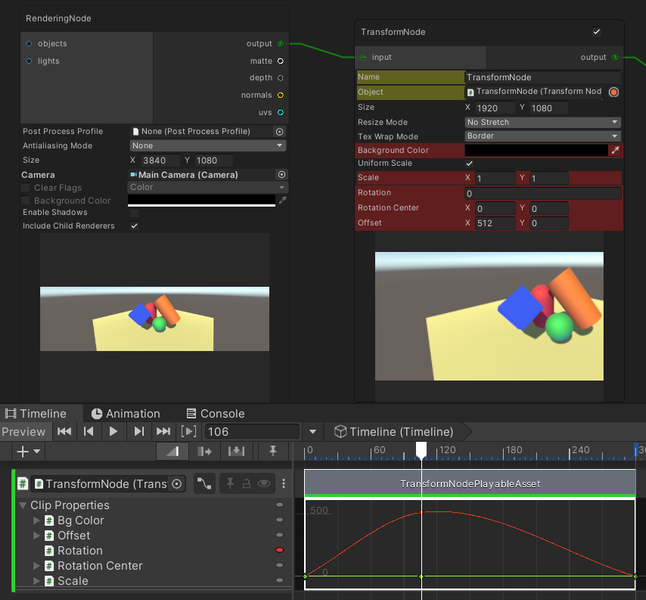Click the Play button in Timeline
Image resolution: width=646 pixels, height=600 pixels.
tap(113, 431)
